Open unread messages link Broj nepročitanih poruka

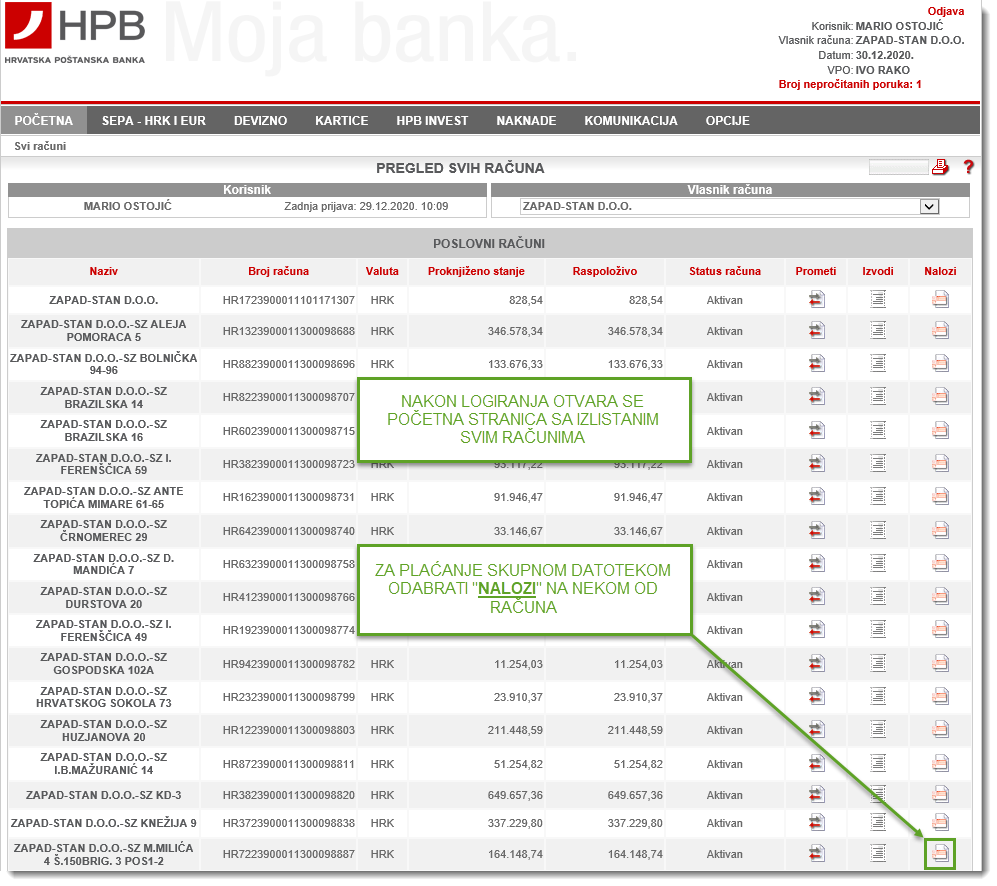coord(849,84)
